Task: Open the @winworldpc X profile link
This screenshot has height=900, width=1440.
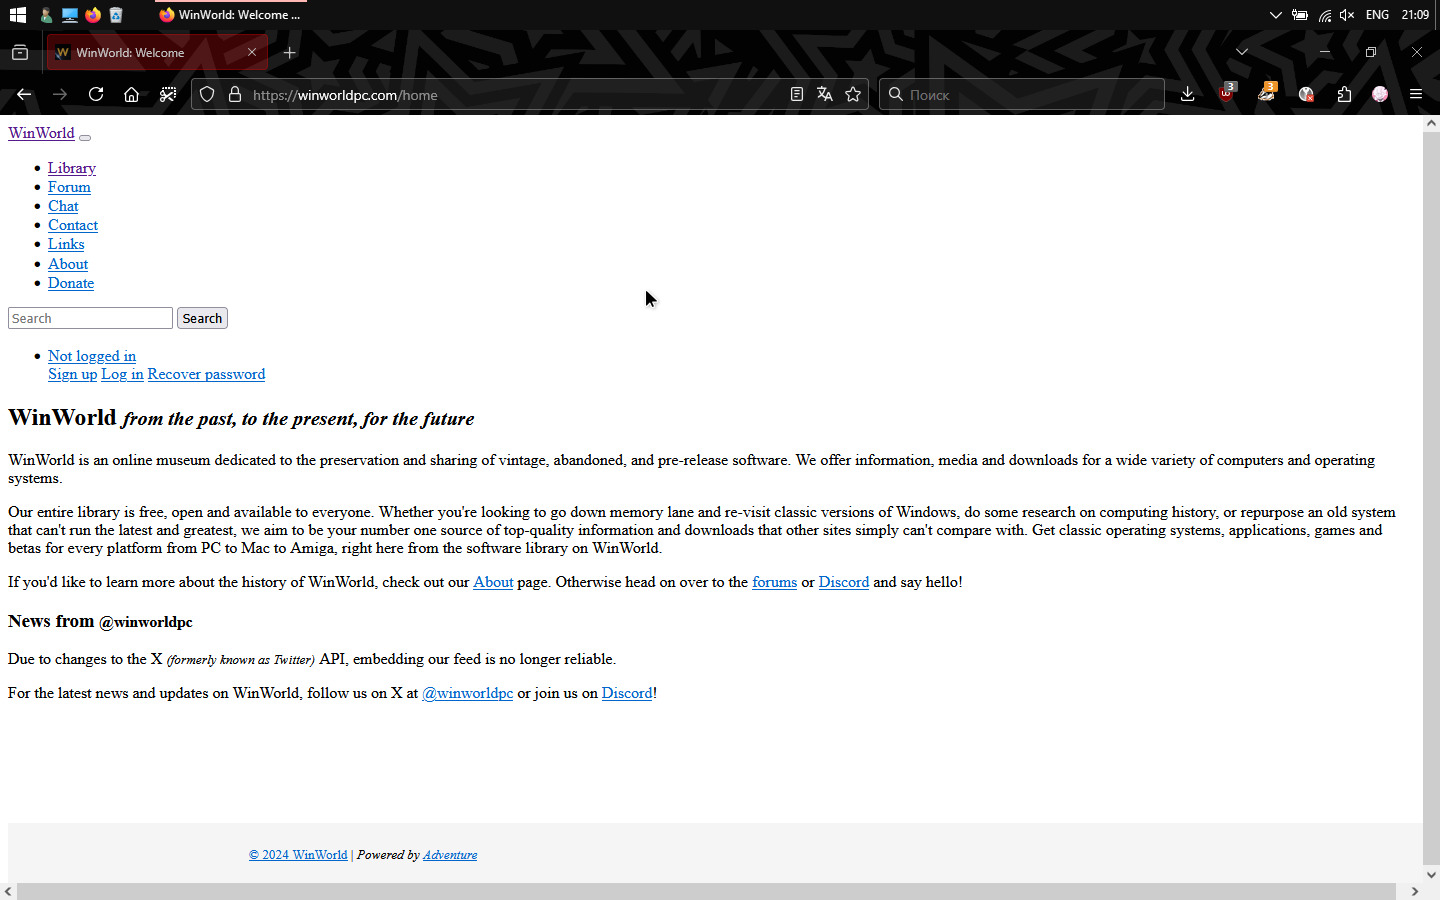Action: 467,693
